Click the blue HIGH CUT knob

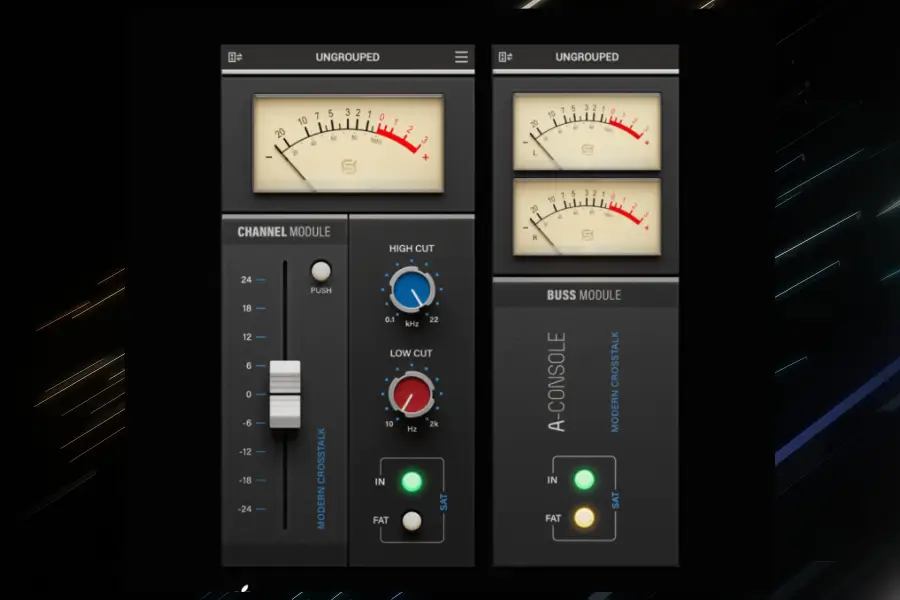point(412,289)
